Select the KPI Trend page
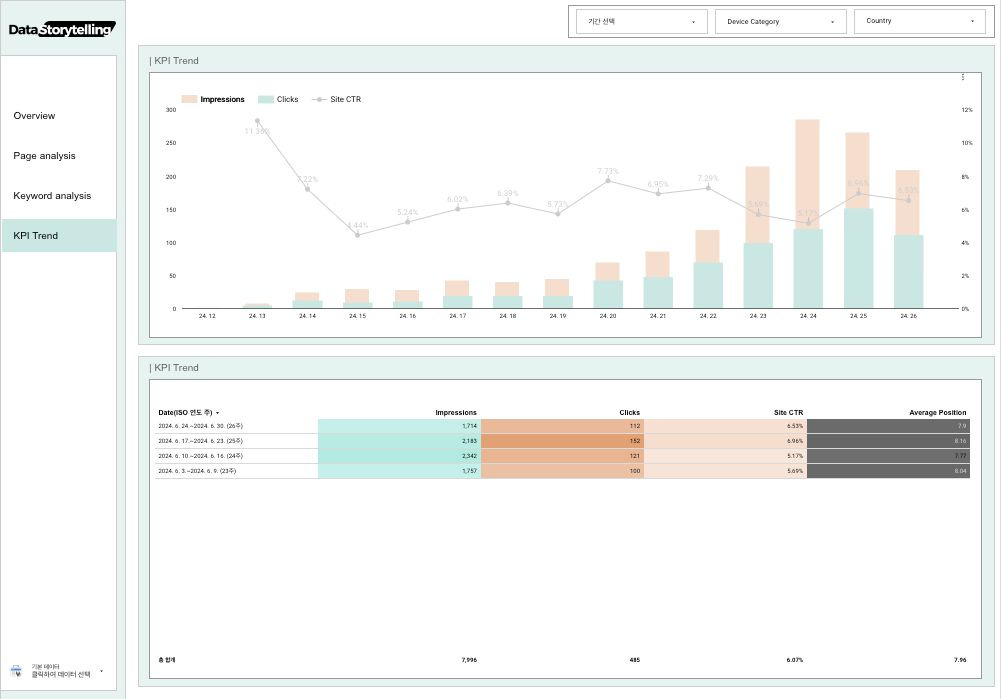The height and width of the screenshot is (699, 1001). point(59,236)
